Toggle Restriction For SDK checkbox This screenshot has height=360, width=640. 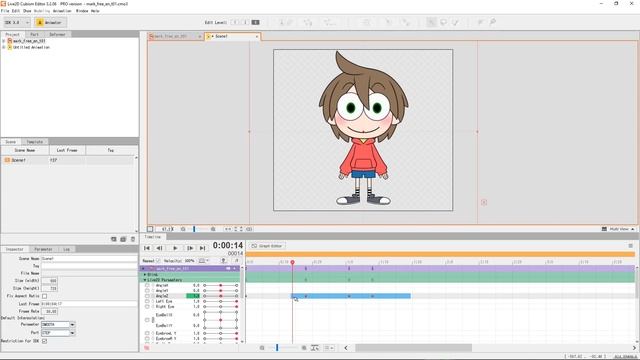(x=44, y=341)
